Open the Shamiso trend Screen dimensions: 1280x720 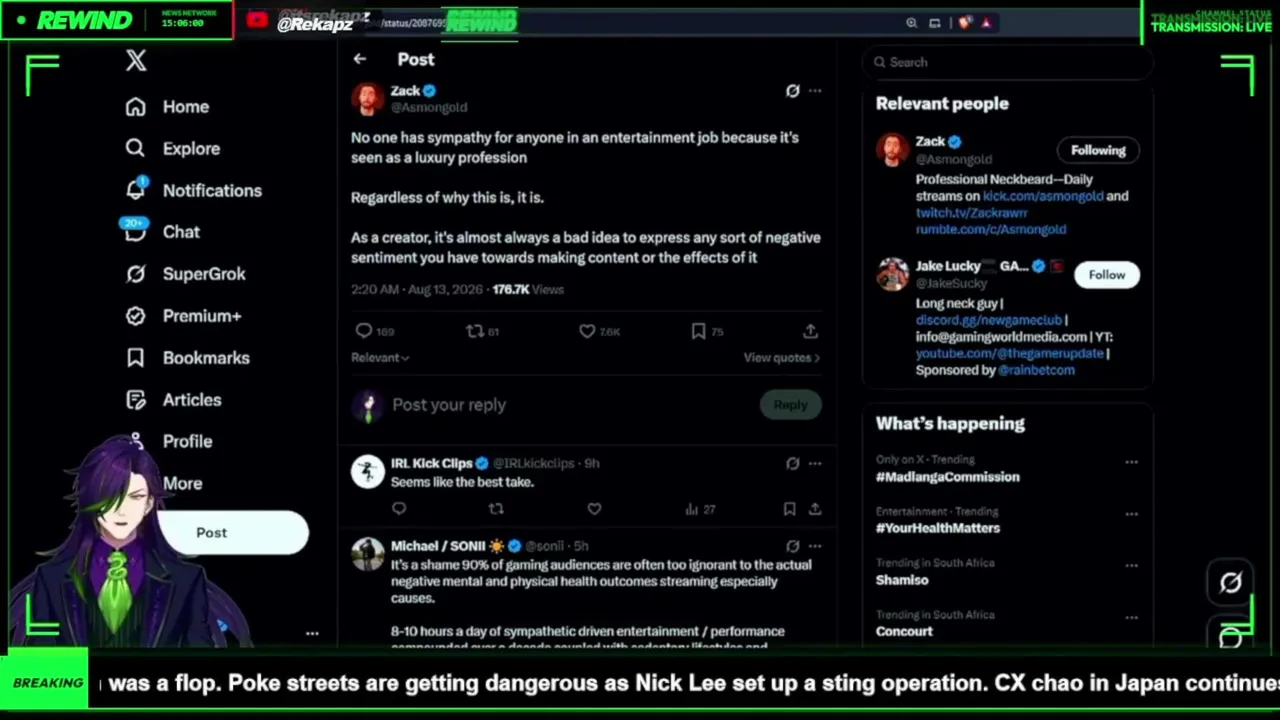pos(902,580)
